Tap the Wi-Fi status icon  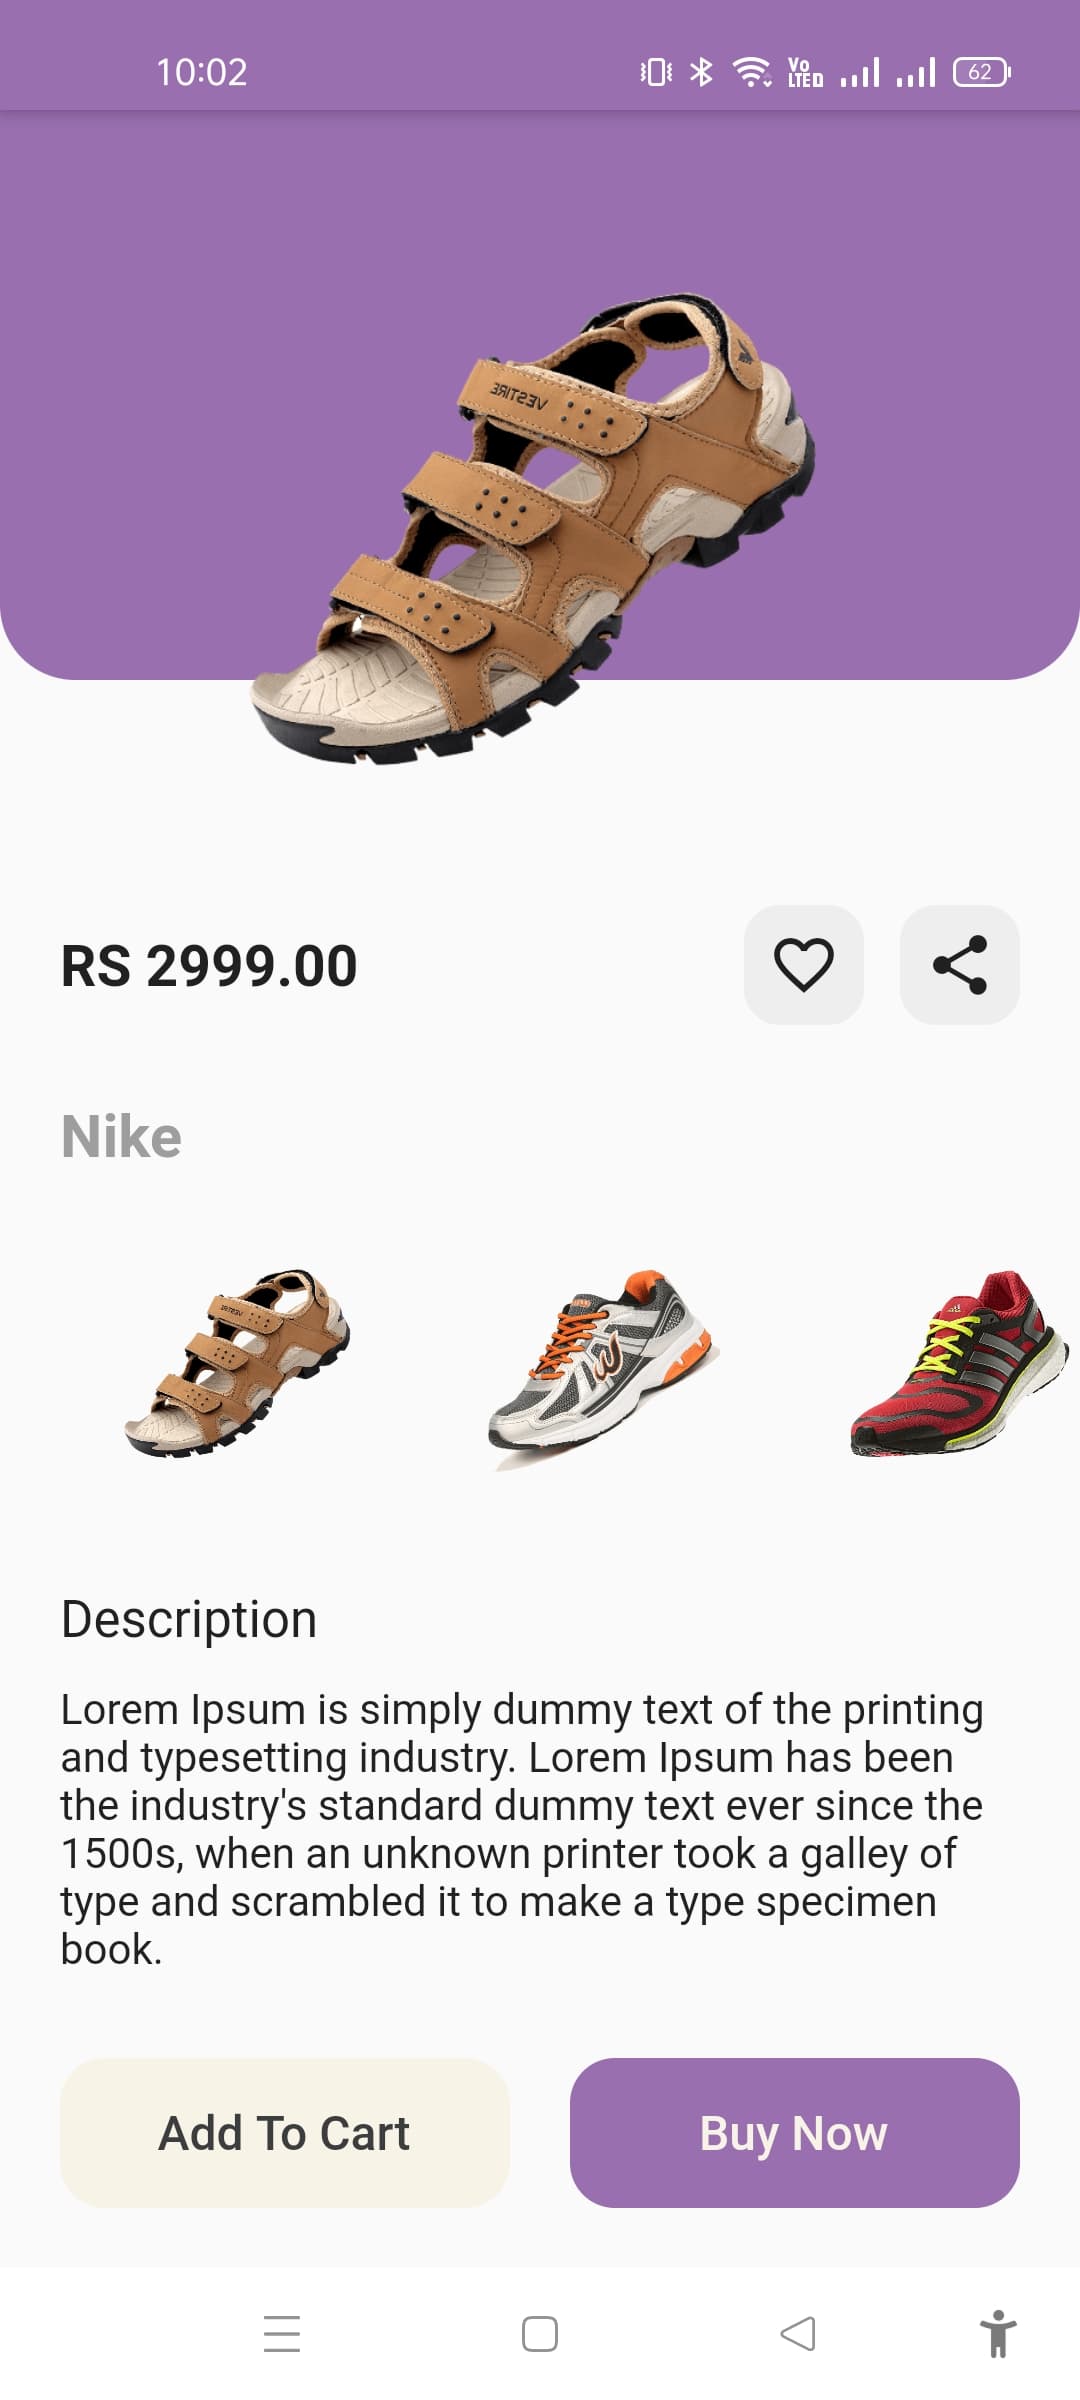pyautogui.click(x=751, y=72)
